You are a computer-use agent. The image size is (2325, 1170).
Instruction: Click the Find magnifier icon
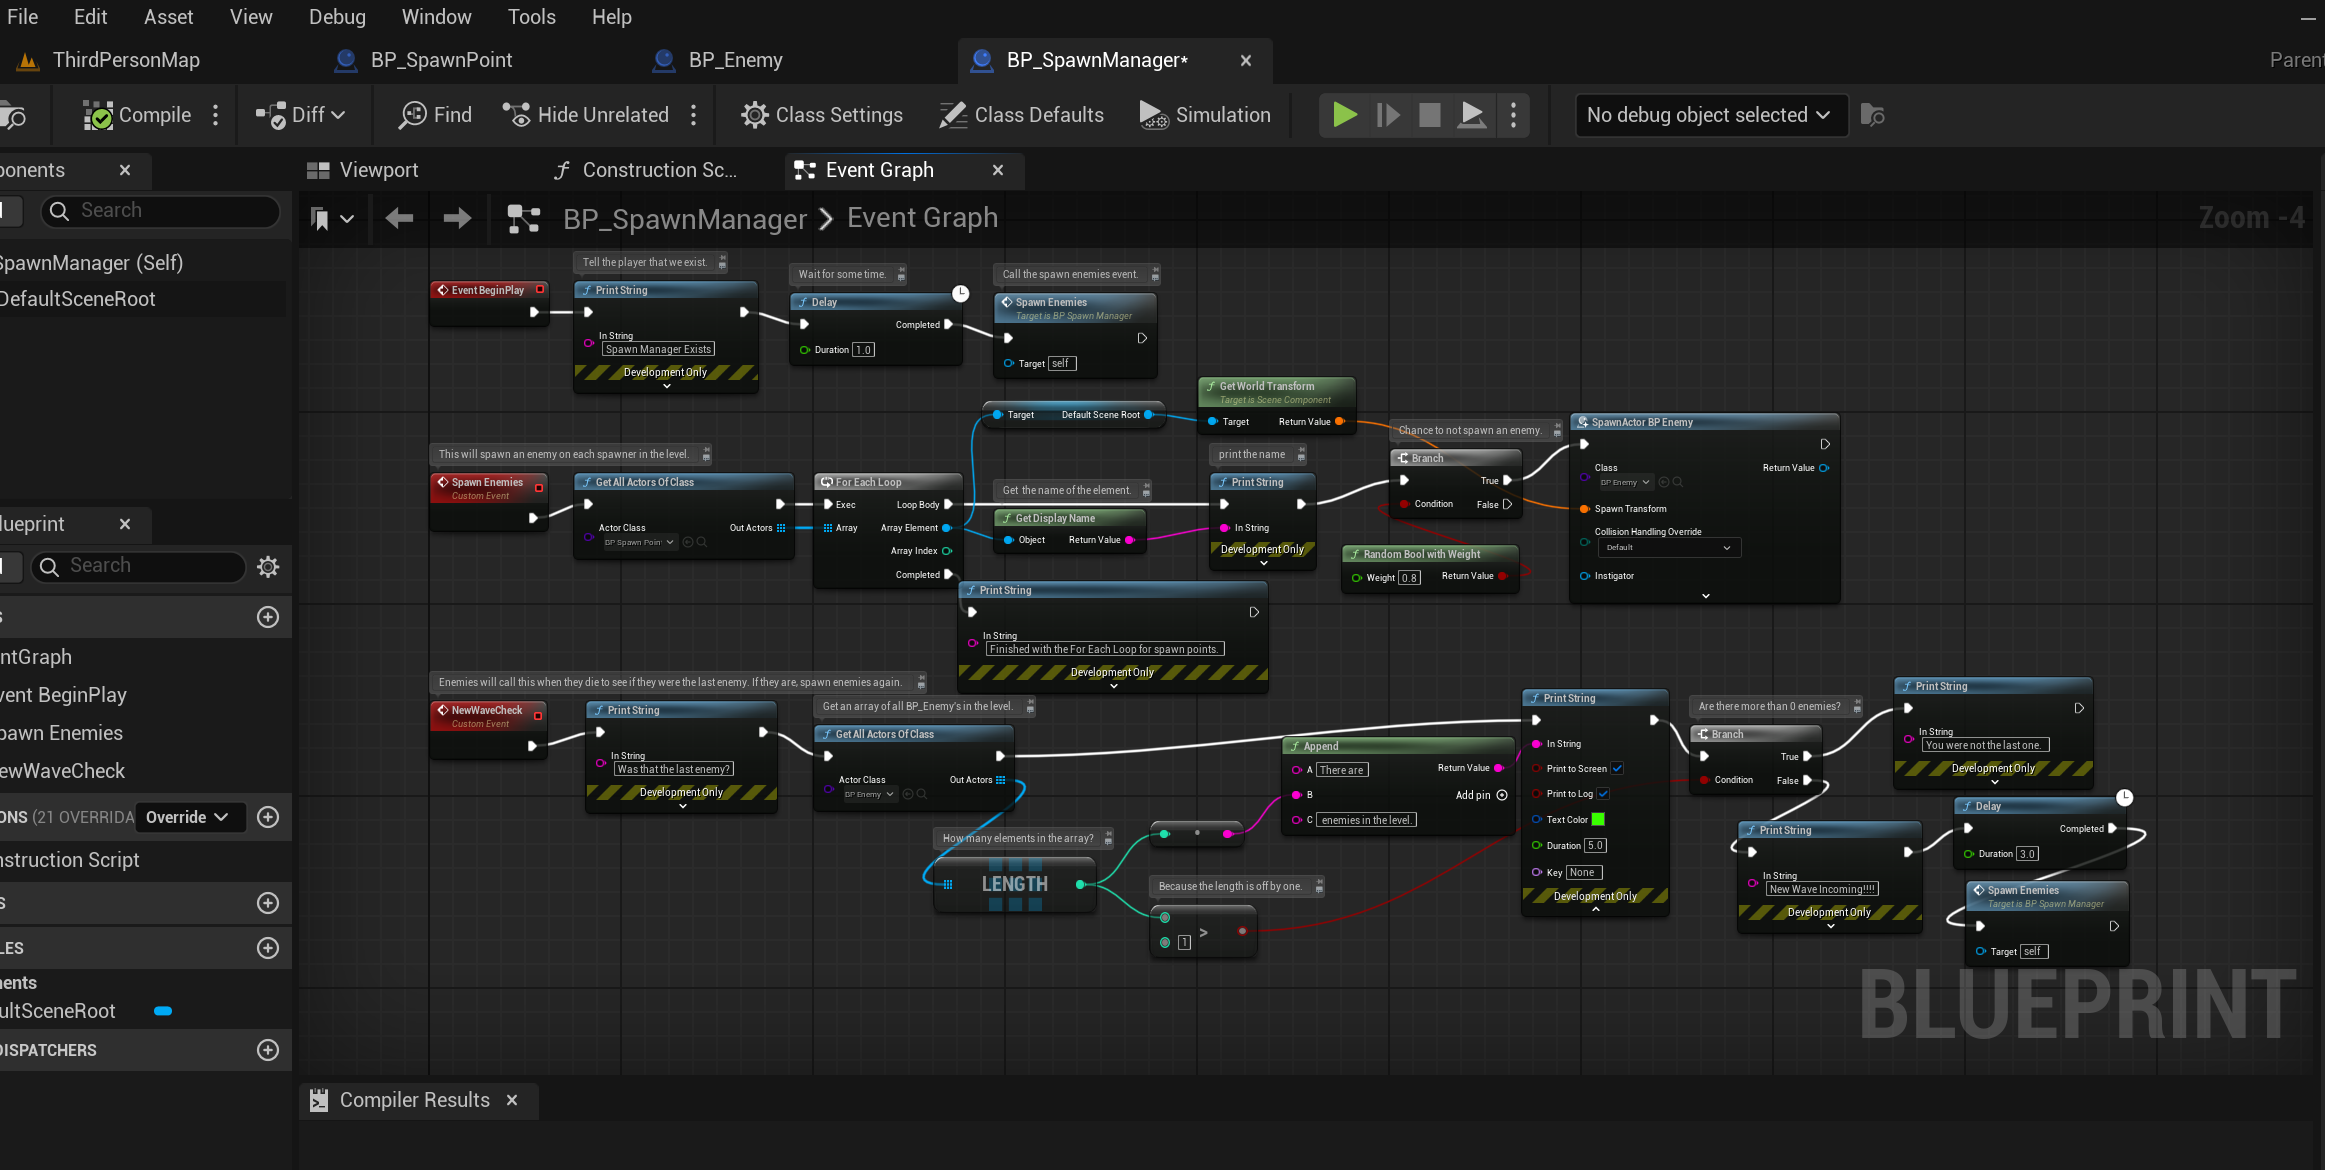pos(412,115)
